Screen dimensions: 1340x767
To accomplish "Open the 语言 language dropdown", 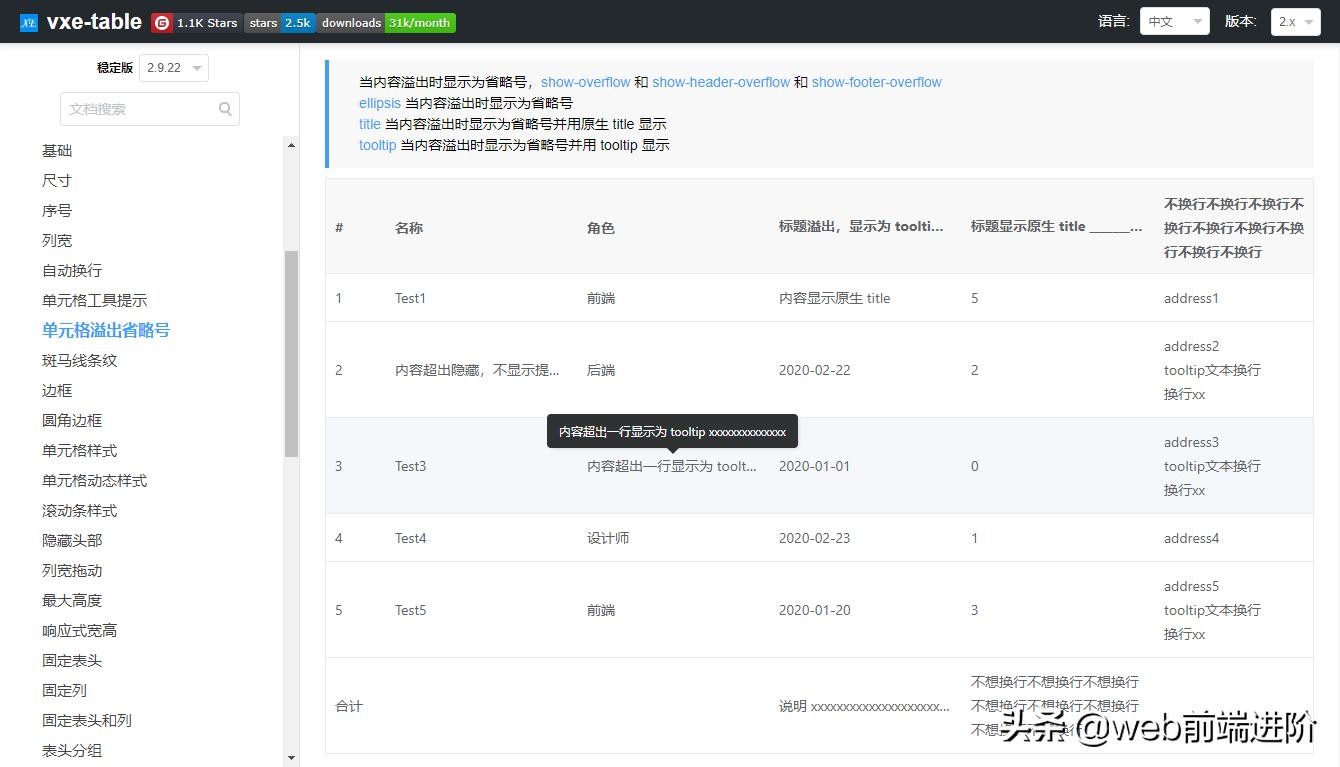I will click(x=1174, y=22).
